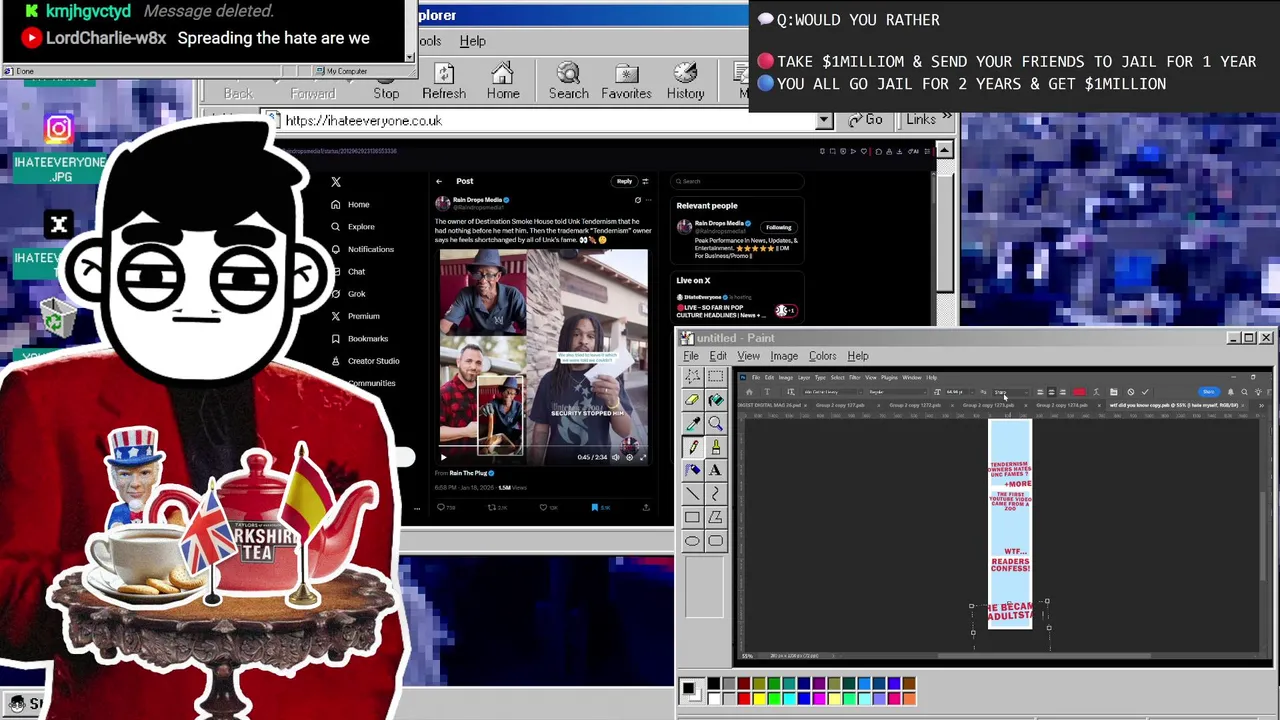Mute the post video volume
The height and width of the screenshot is (720, 1280).
coord(616,457)
